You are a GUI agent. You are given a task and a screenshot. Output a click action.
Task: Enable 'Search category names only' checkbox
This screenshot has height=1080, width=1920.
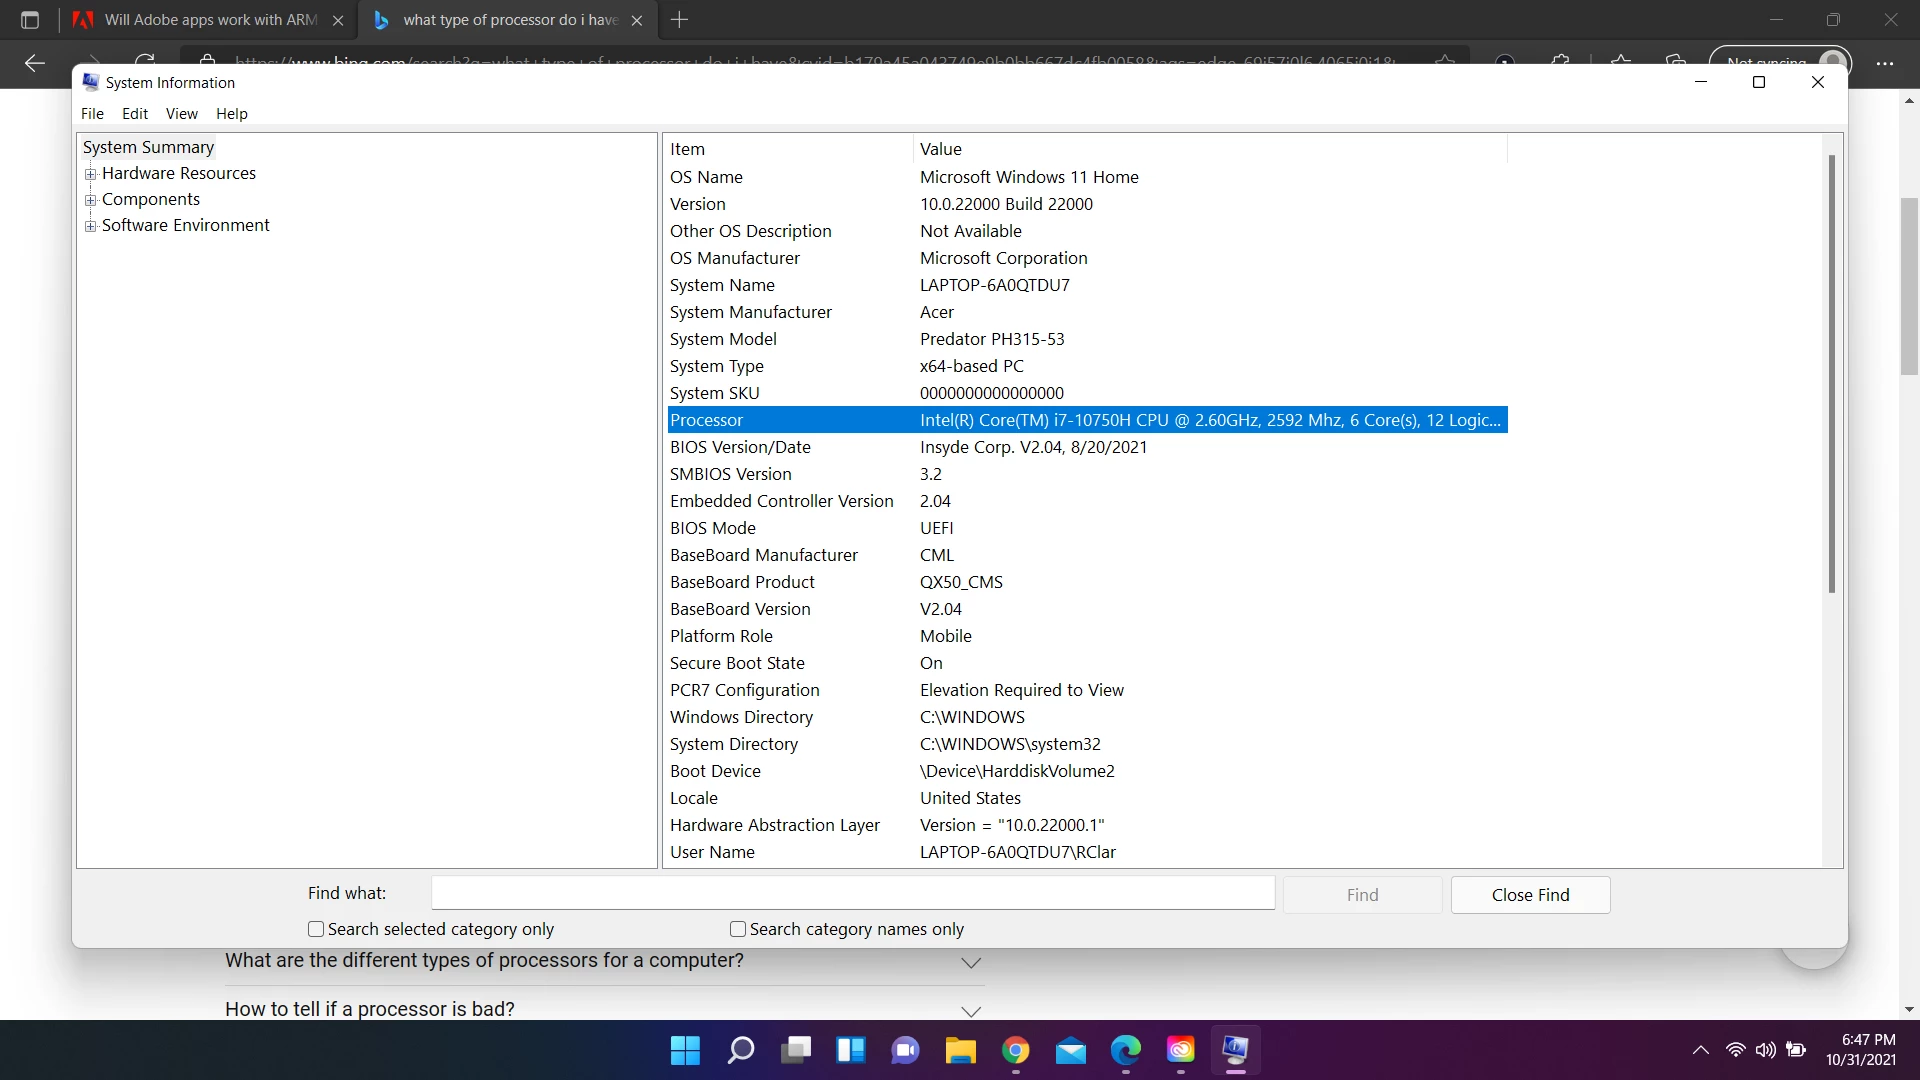(x=738, y=929)
